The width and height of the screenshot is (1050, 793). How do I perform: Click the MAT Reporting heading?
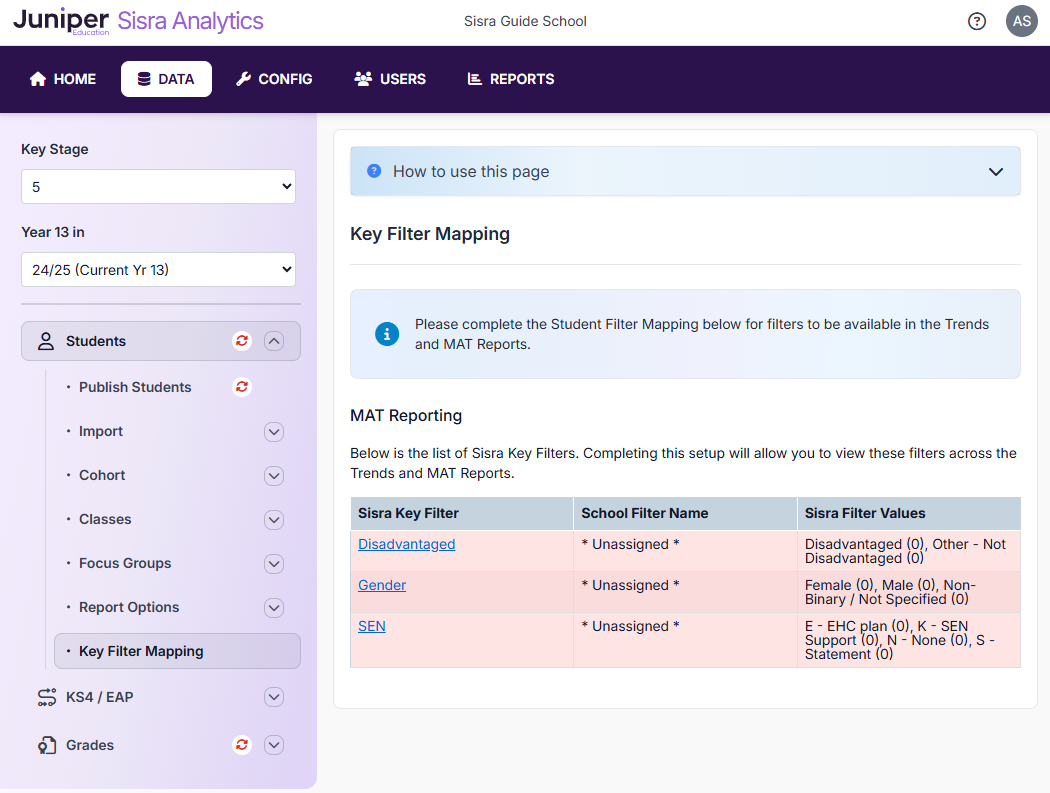(406, 416)
